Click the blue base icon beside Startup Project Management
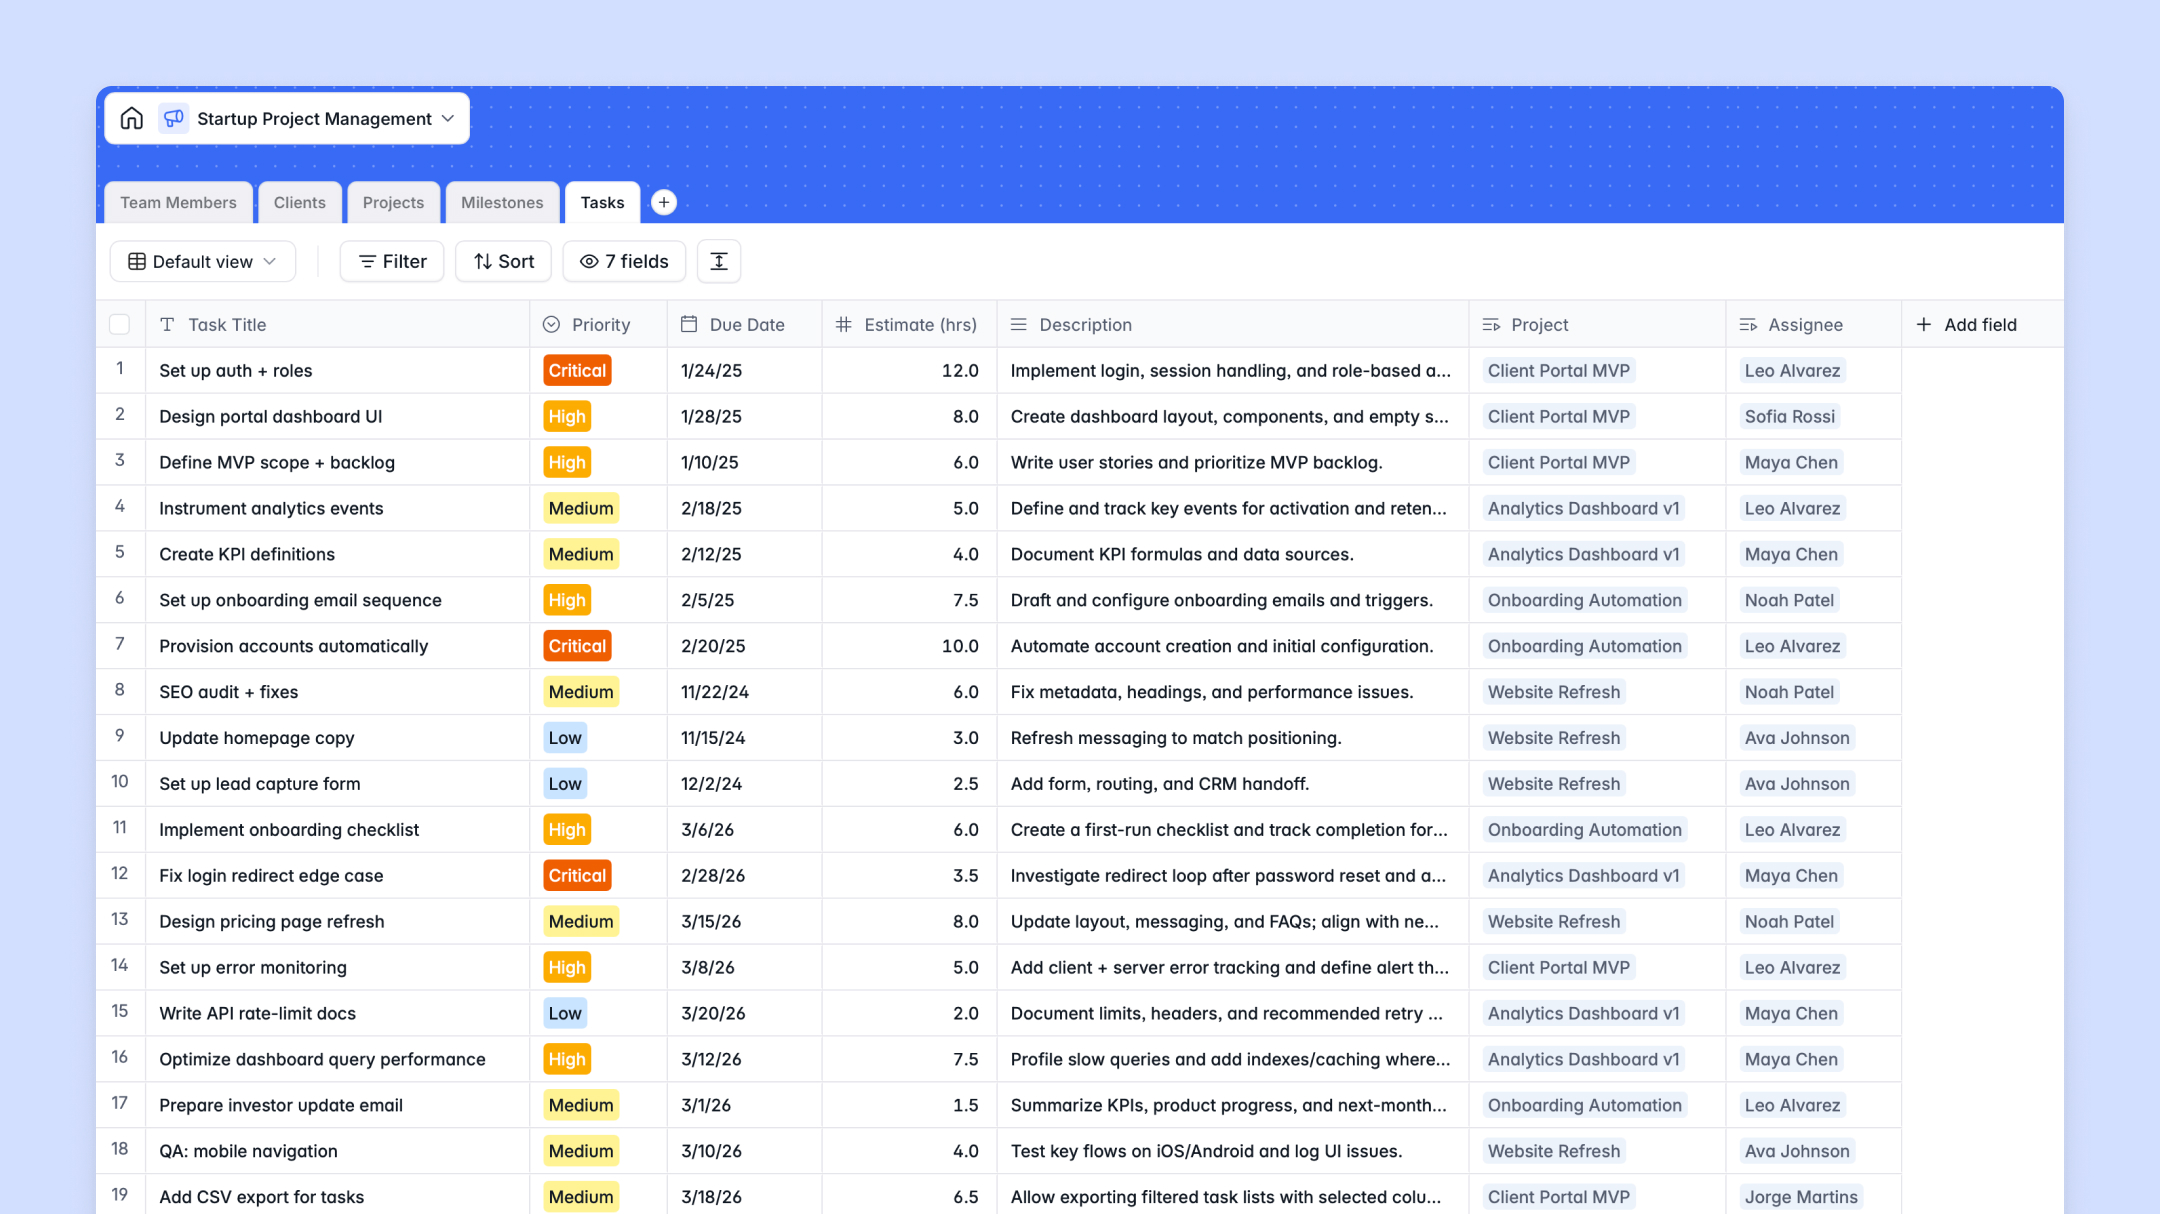The height and width of the screenshot is (1214, 2160). tap(173, 118)
